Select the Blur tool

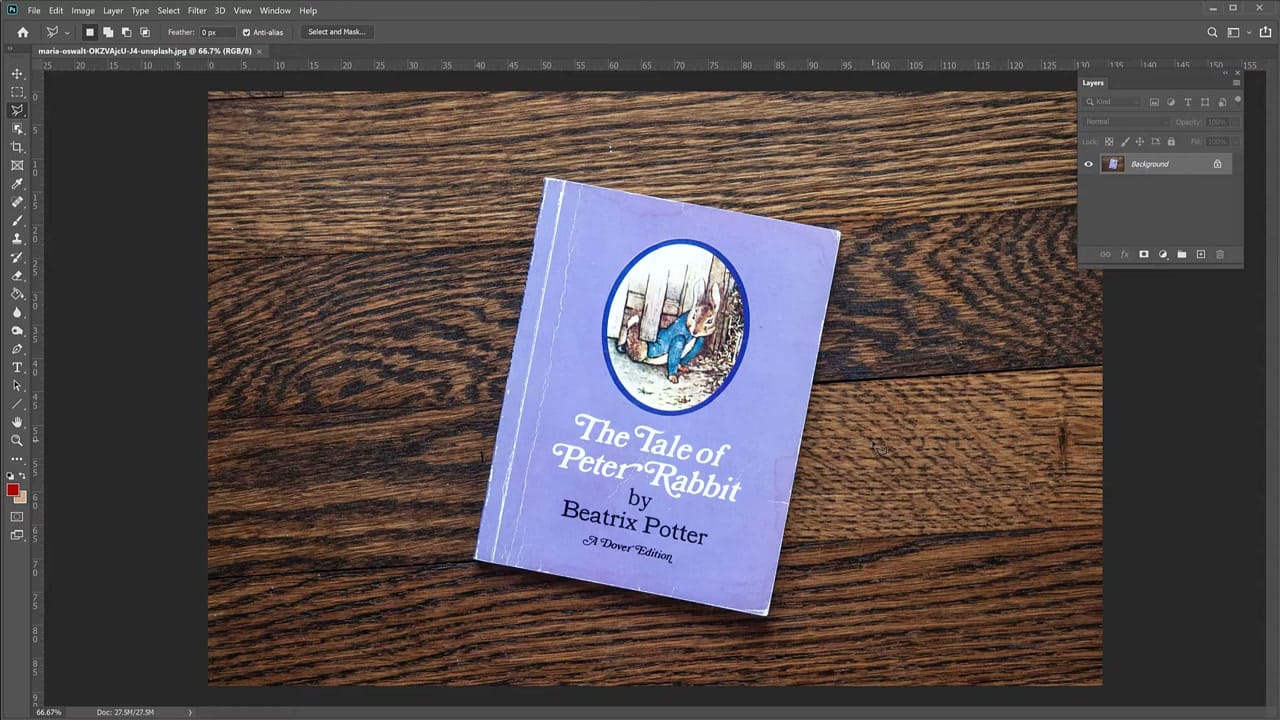pos(17,312)
